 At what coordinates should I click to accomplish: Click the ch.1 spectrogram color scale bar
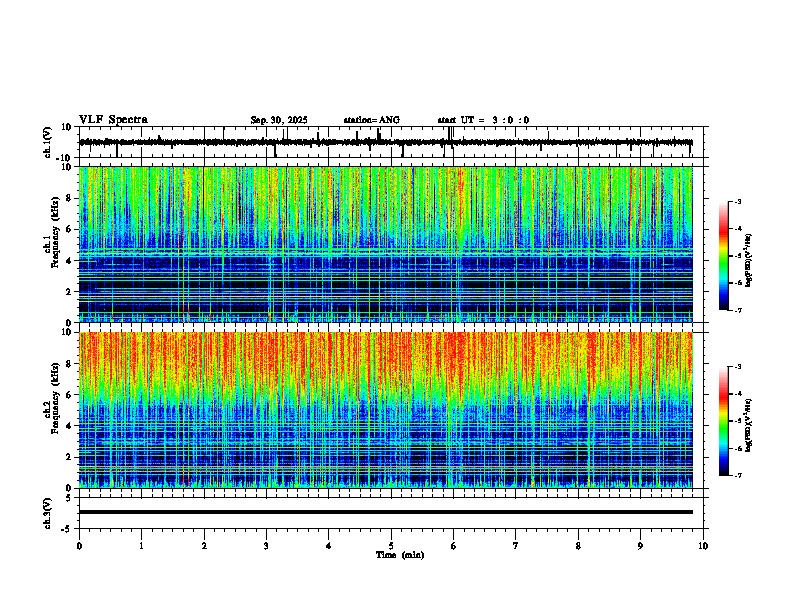click(723, 256)
